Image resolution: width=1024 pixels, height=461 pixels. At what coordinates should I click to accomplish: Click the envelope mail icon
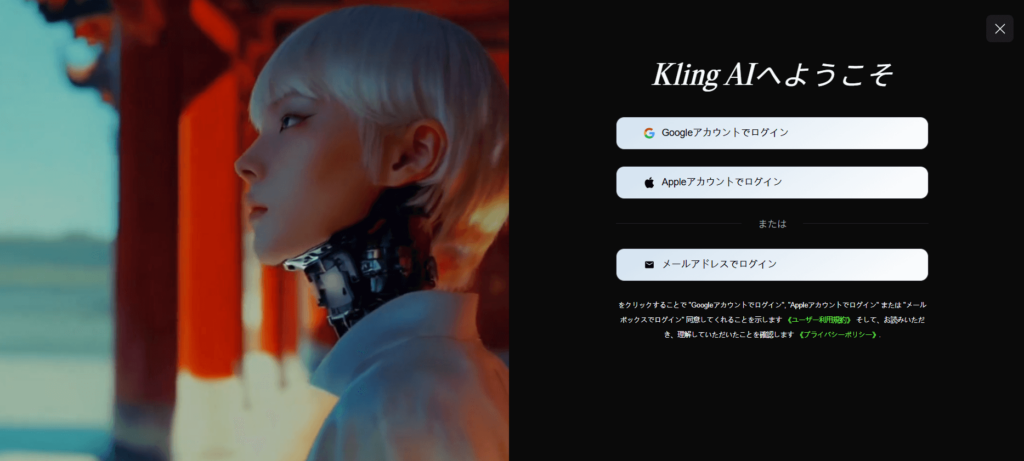click(x=648, y=264)
